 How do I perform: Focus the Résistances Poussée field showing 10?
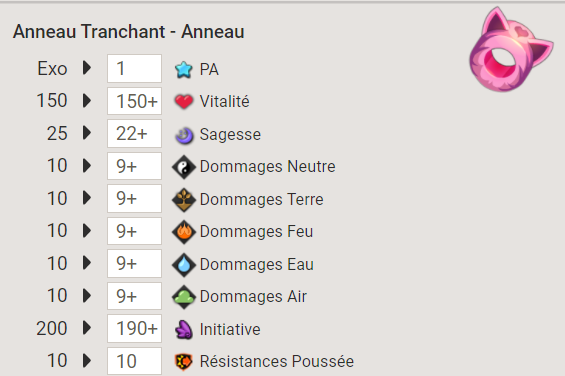[134, 361]
